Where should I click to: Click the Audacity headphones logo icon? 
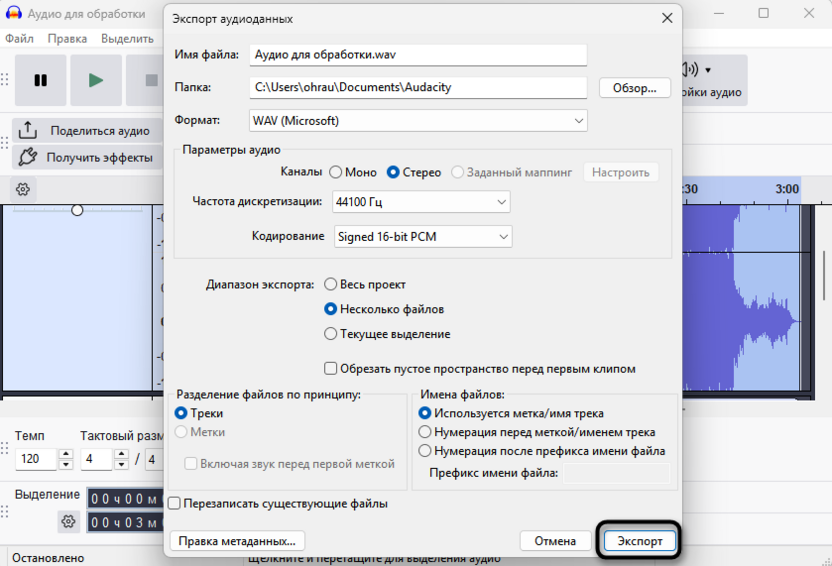pyautogui.click(x=13, y=13)
